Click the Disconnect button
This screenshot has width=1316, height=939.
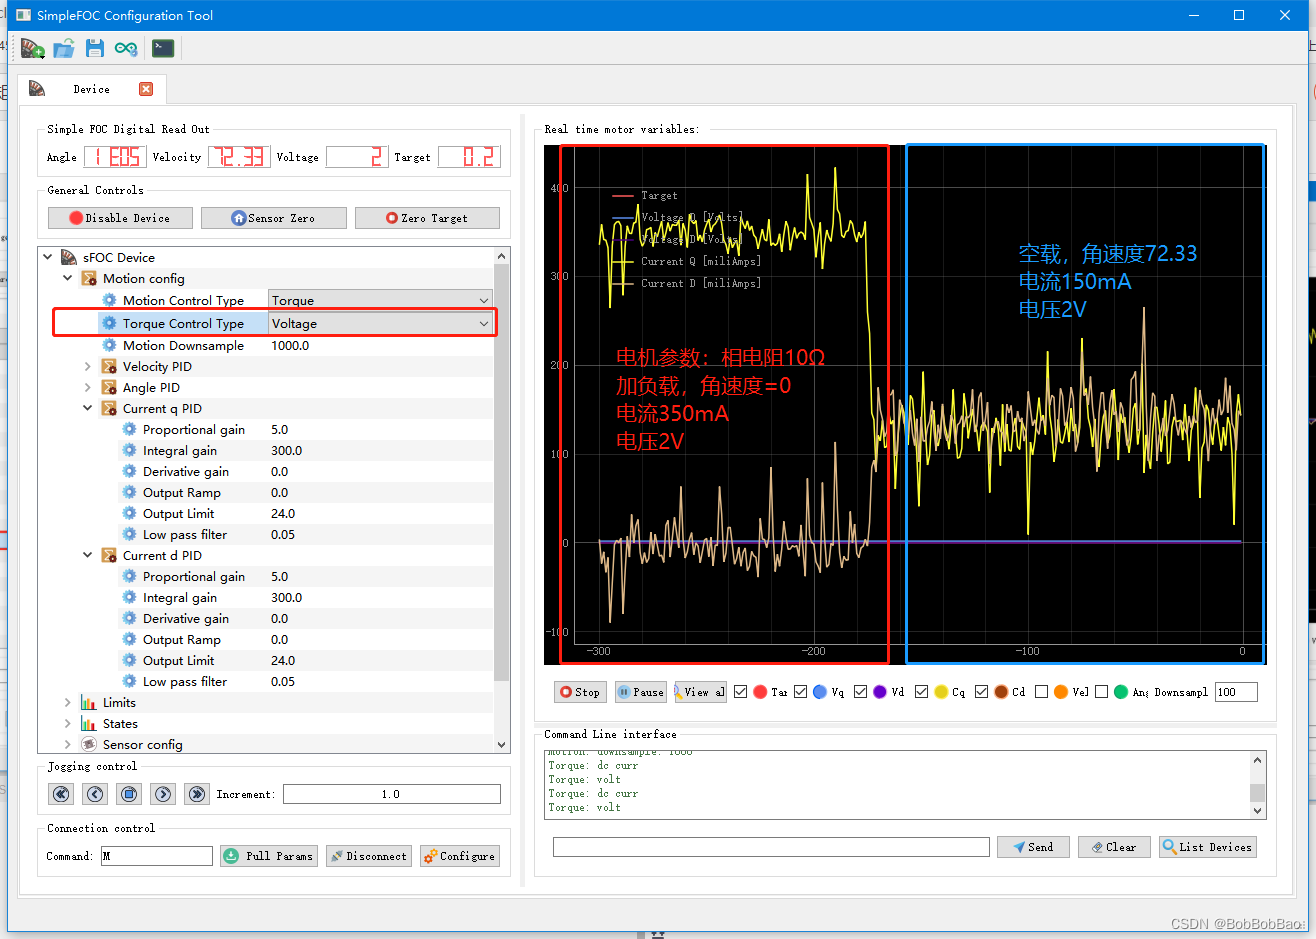pyautogui.click(x=369, y=856)
